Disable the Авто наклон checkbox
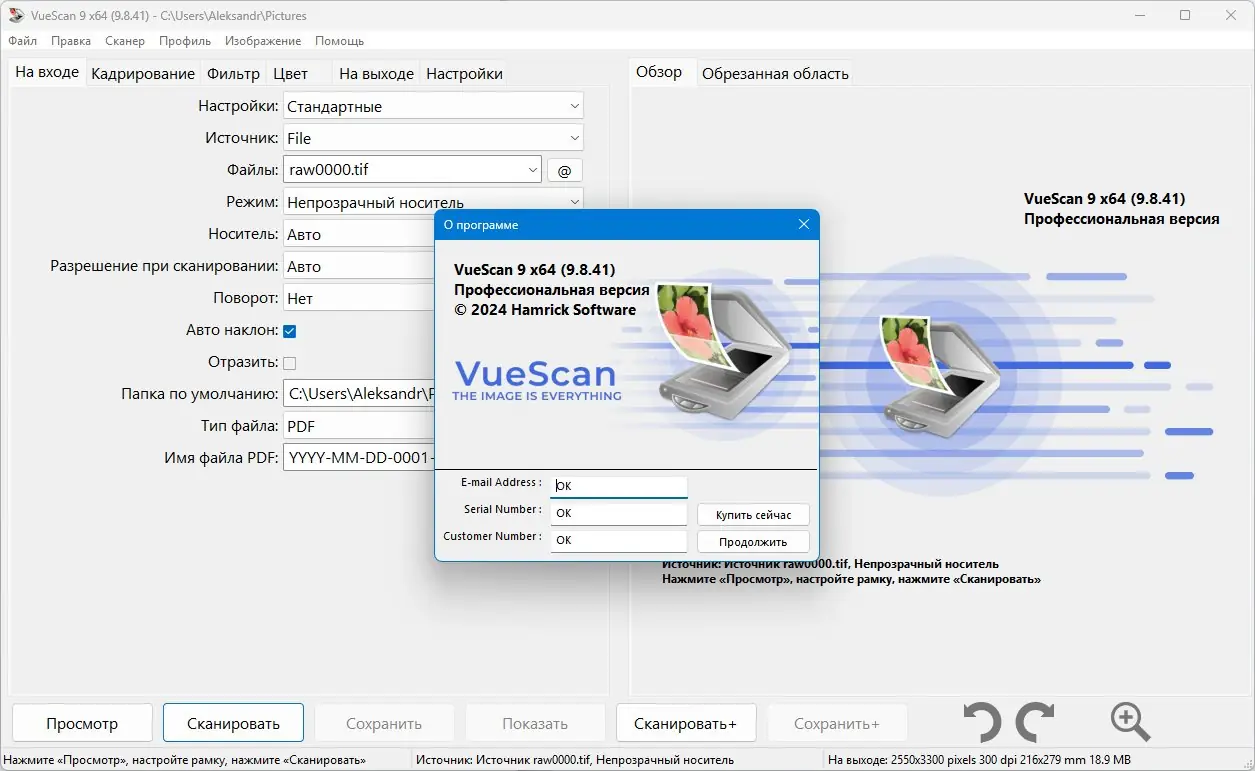The image size is (1255, 771). (290, 331)
